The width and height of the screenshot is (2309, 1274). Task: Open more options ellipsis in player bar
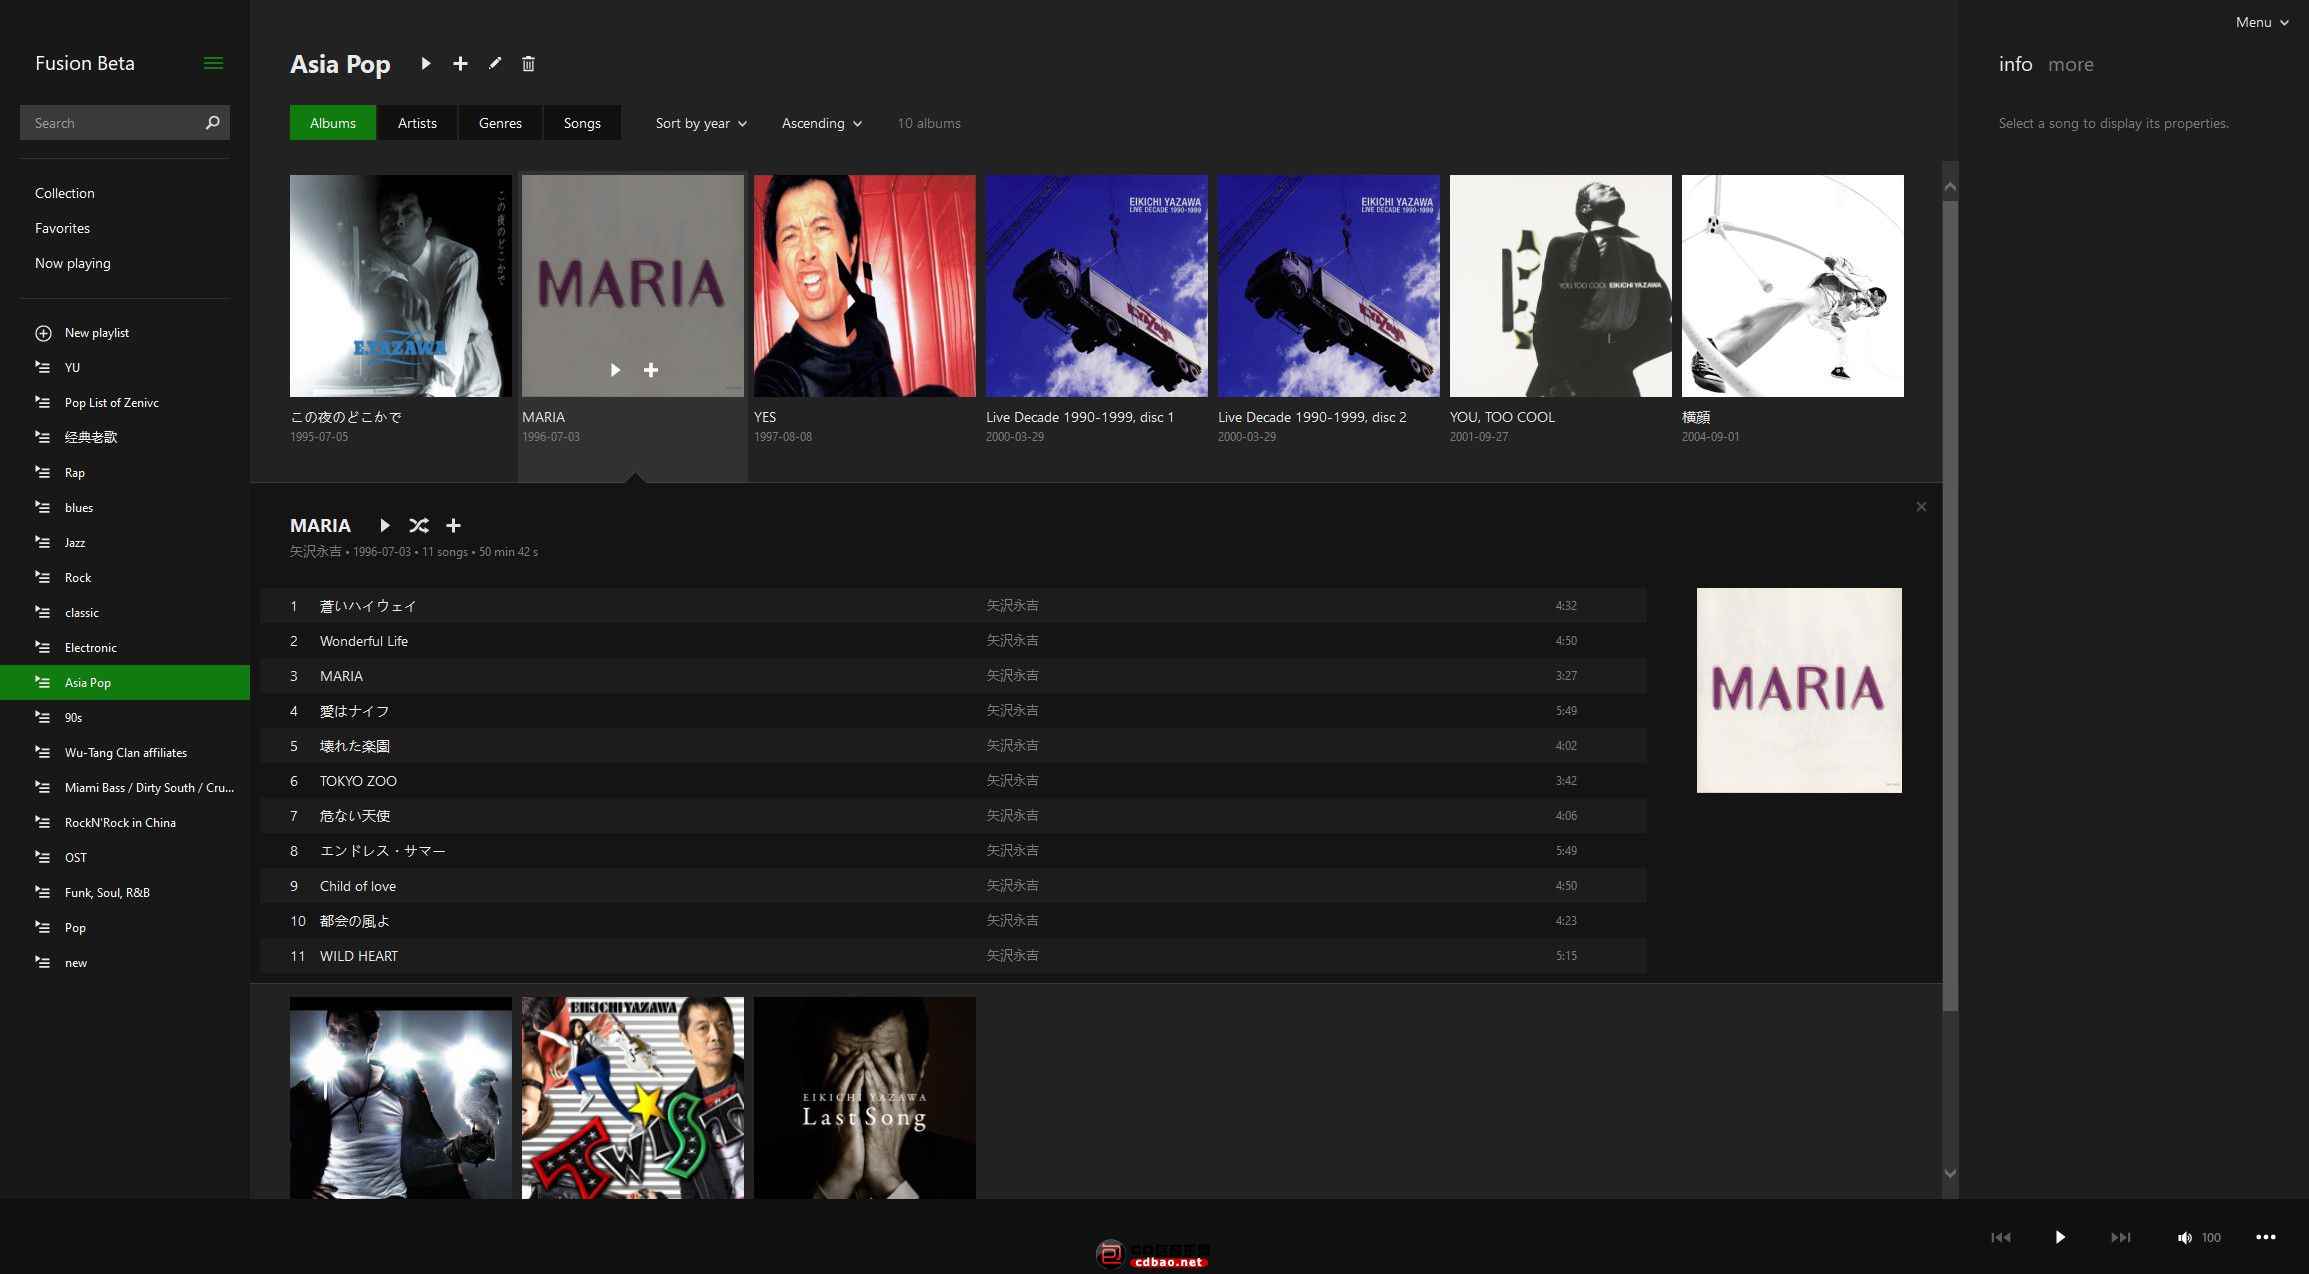(2266, 1237)
